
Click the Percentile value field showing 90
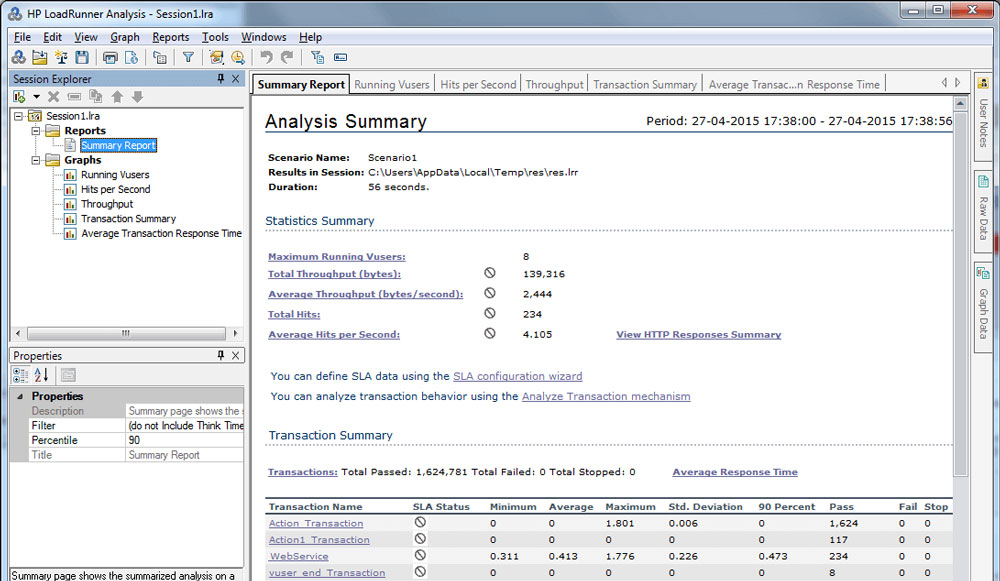tap(184, 440)
